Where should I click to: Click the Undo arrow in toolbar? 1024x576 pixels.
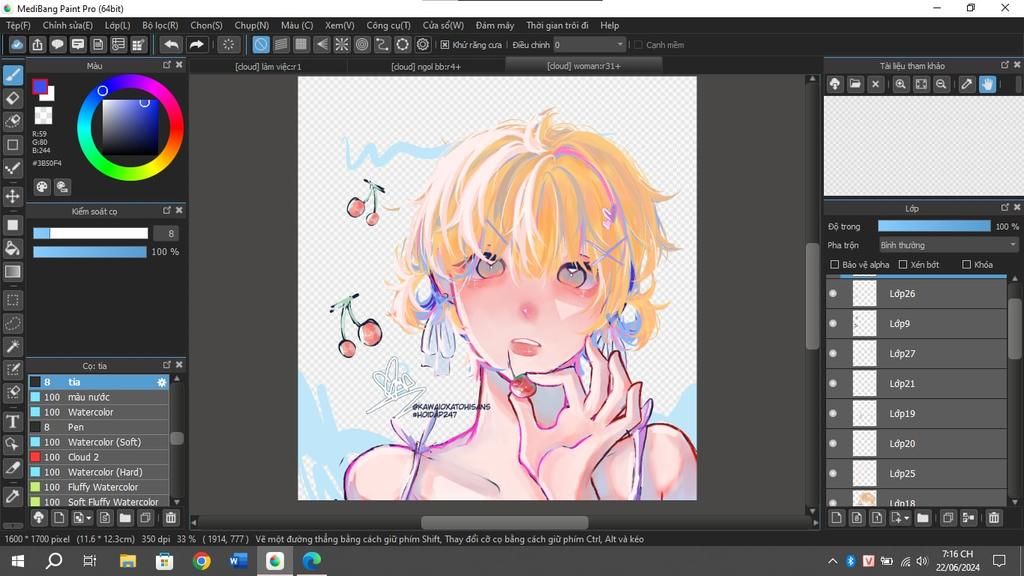coord(171,44)
